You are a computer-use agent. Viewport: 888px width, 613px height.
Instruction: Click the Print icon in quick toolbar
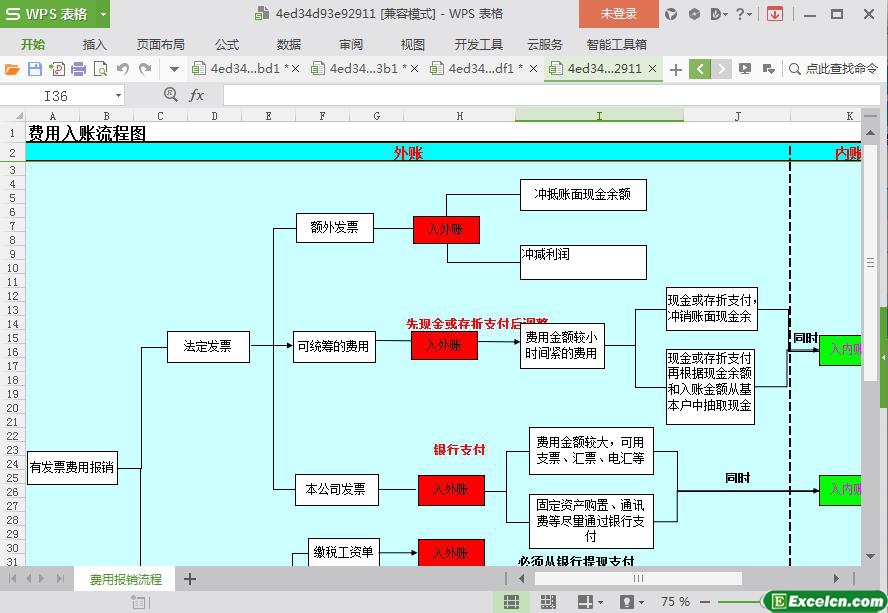tap(78, 69)
